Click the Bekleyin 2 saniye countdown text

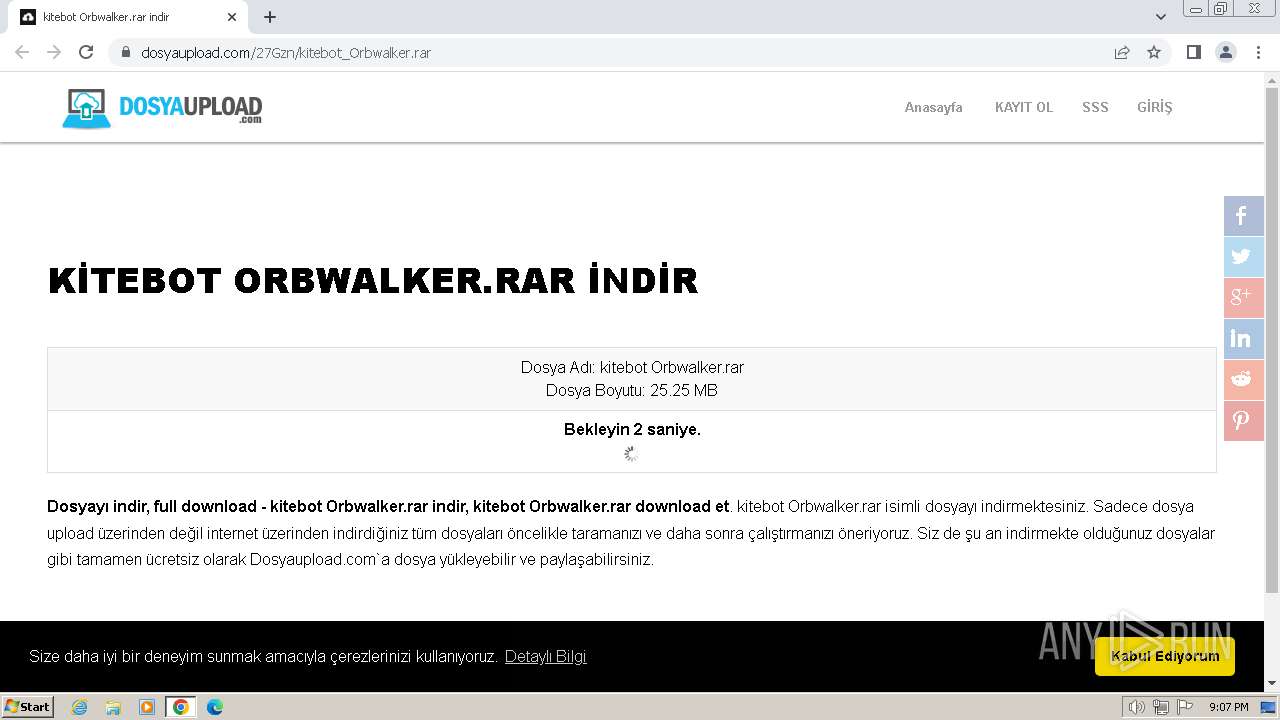(x=632, y=429)
